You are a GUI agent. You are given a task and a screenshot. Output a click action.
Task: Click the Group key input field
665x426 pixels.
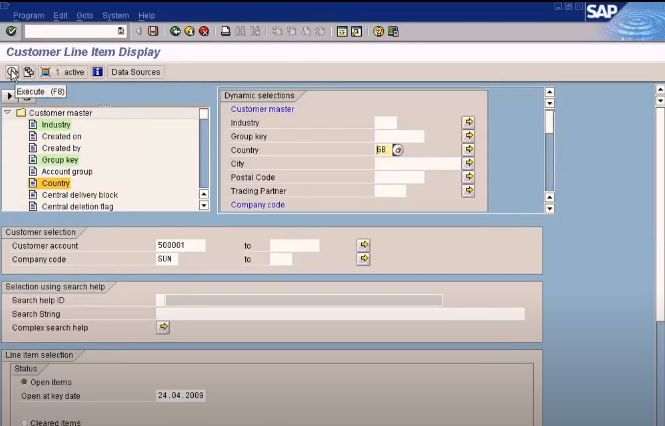399,136
